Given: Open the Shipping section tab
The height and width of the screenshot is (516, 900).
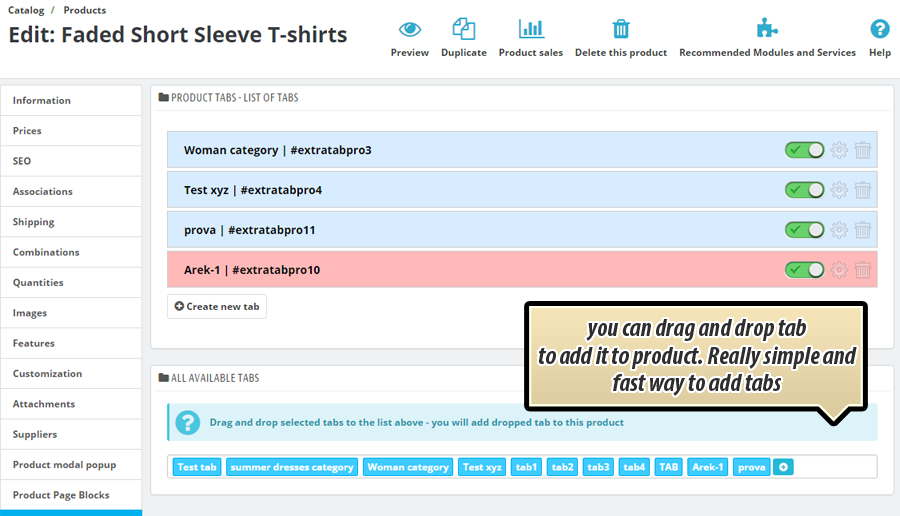Looking at the screenshot, I should pos(71,222).
